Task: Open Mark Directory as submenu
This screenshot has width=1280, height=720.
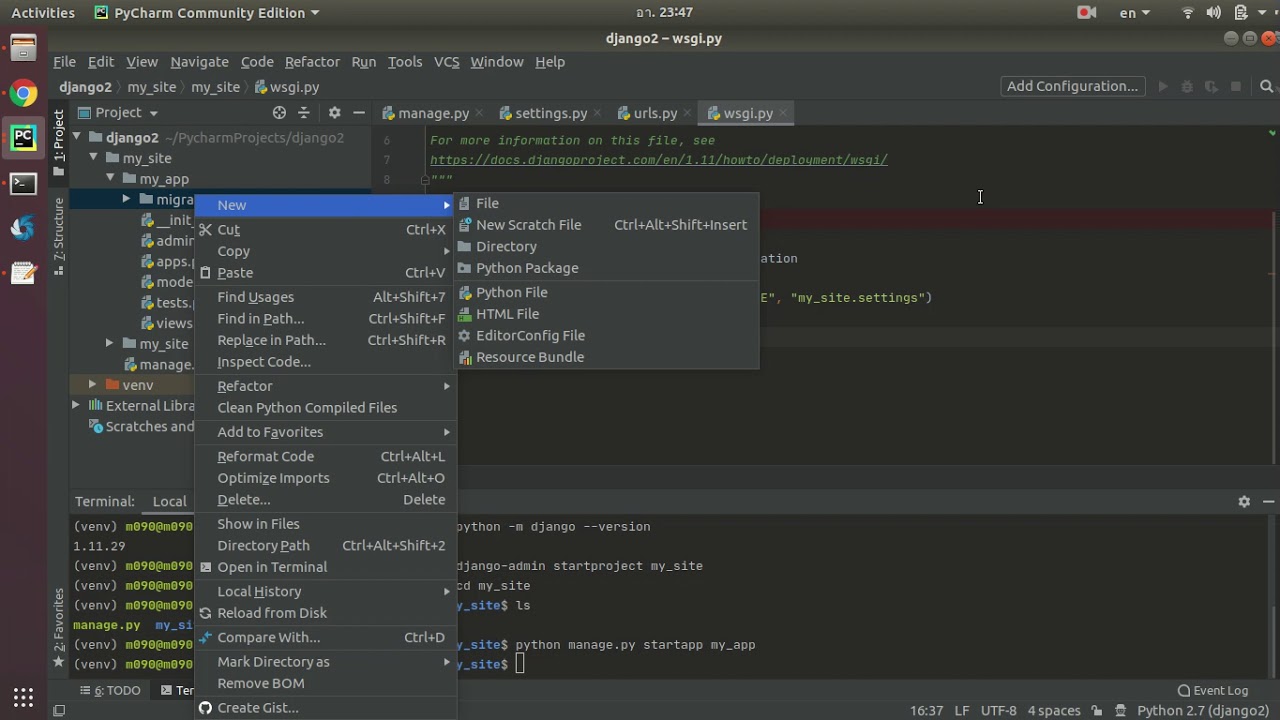Action: point(324,662)
